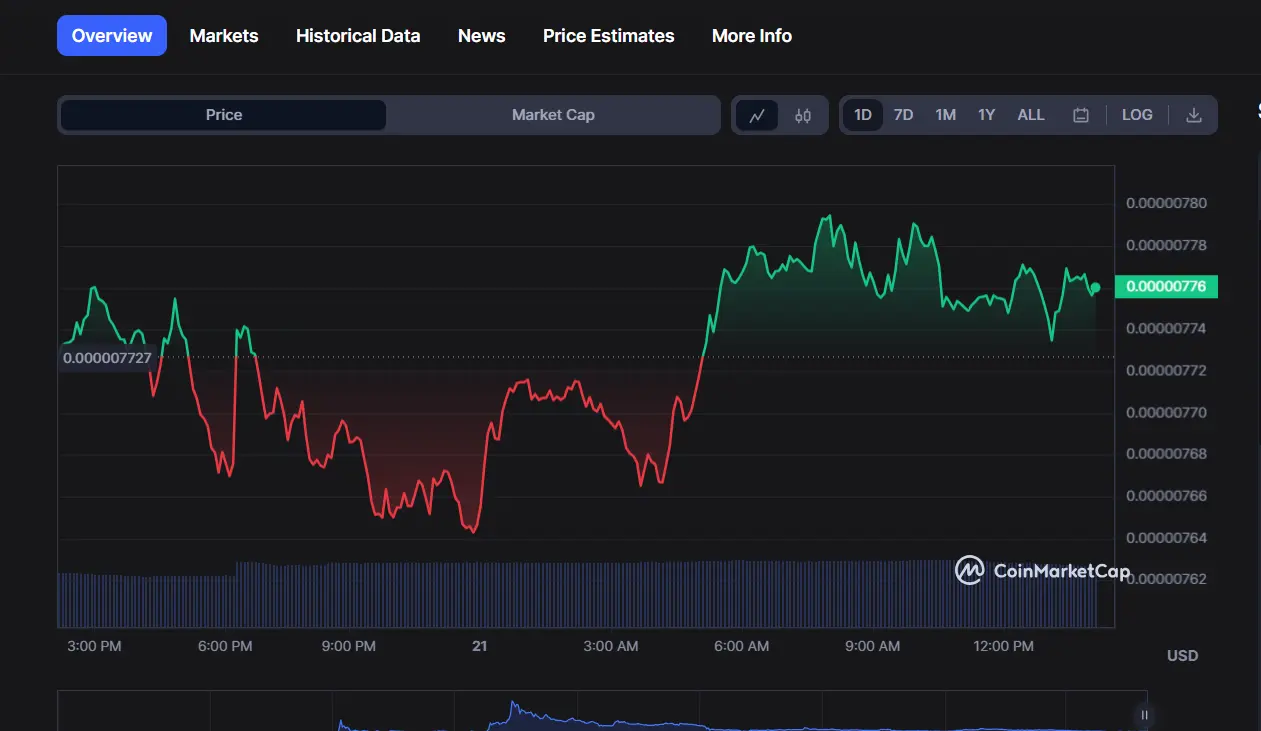Set chart range to 1D

click(863, 115)
